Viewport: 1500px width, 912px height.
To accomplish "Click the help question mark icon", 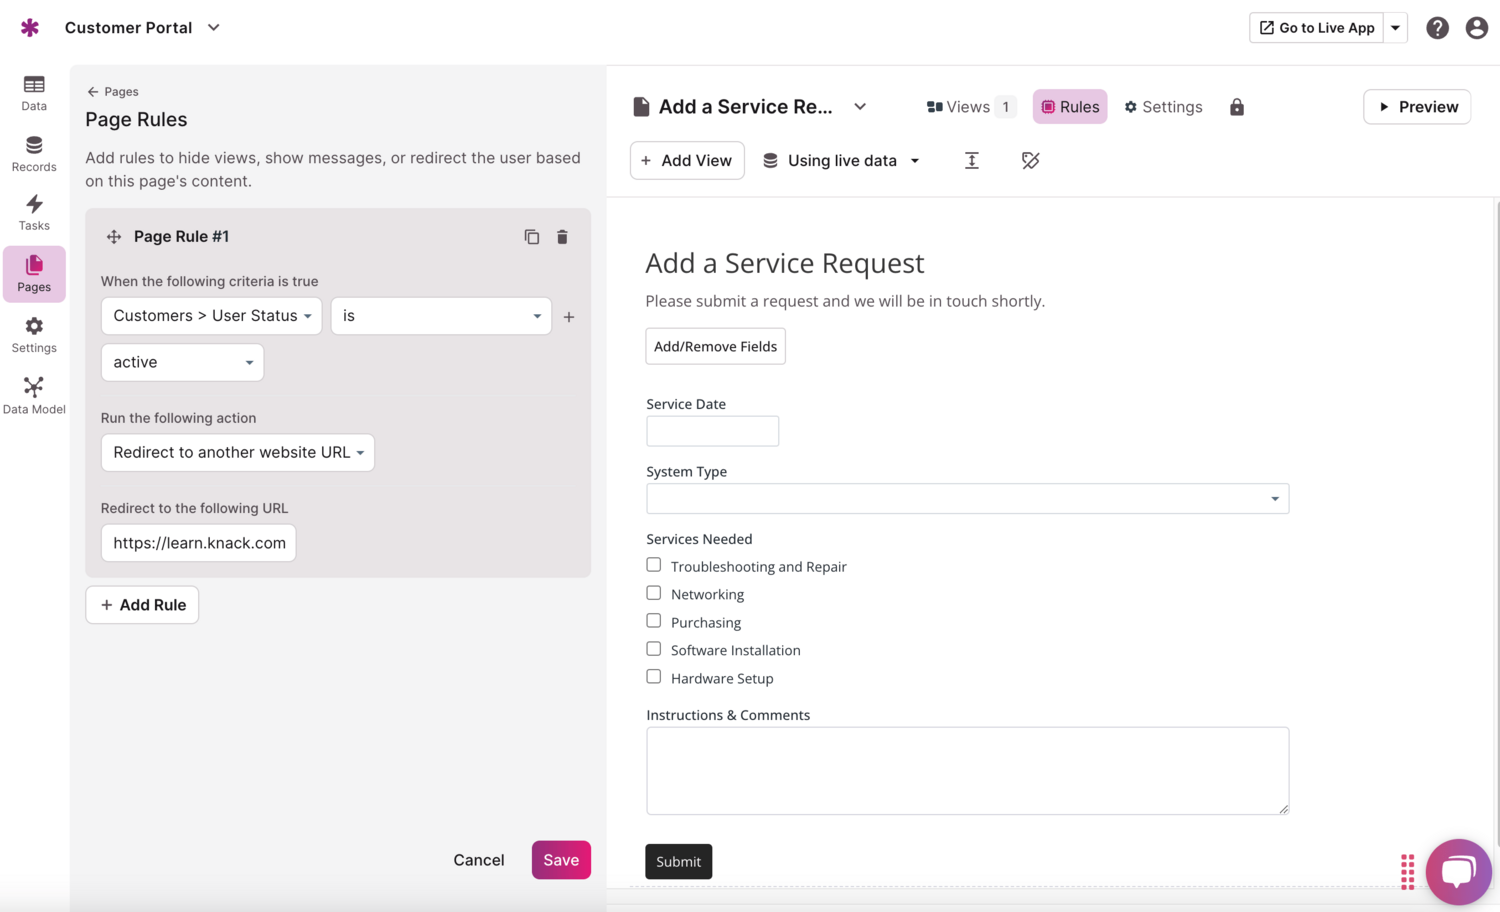I will pyautogui.click(x=1437, y=28).
